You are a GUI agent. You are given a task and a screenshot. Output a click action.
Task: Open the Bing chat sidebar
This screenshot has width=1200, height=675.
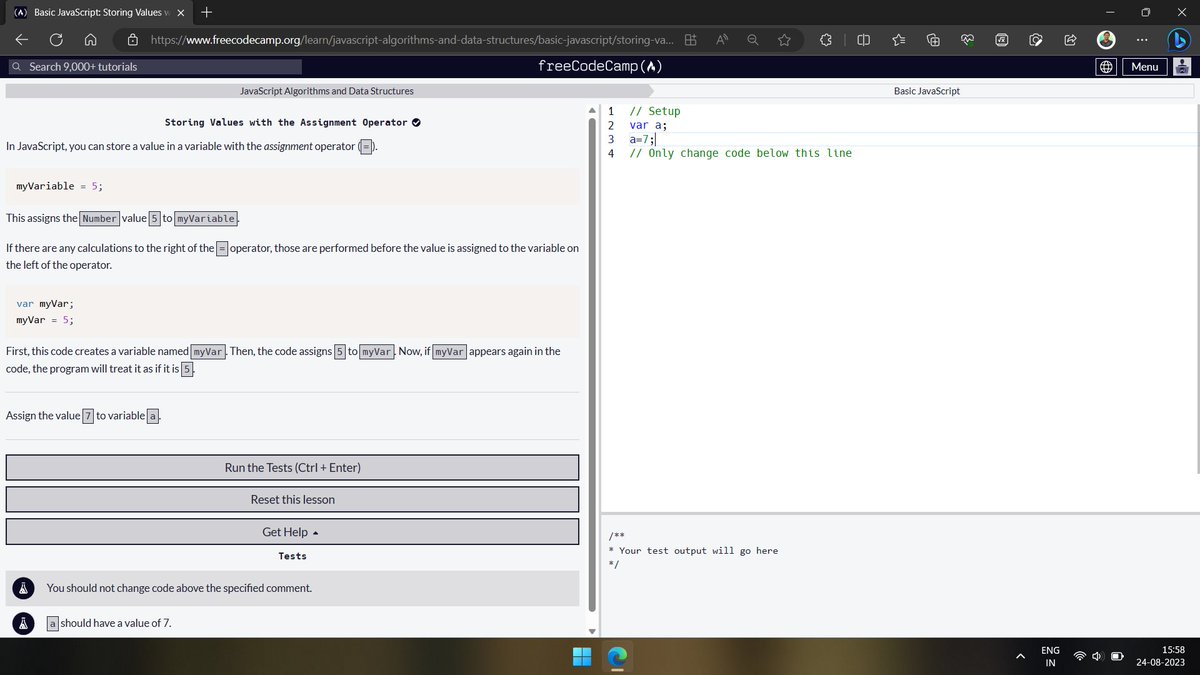coord(1180,40)
